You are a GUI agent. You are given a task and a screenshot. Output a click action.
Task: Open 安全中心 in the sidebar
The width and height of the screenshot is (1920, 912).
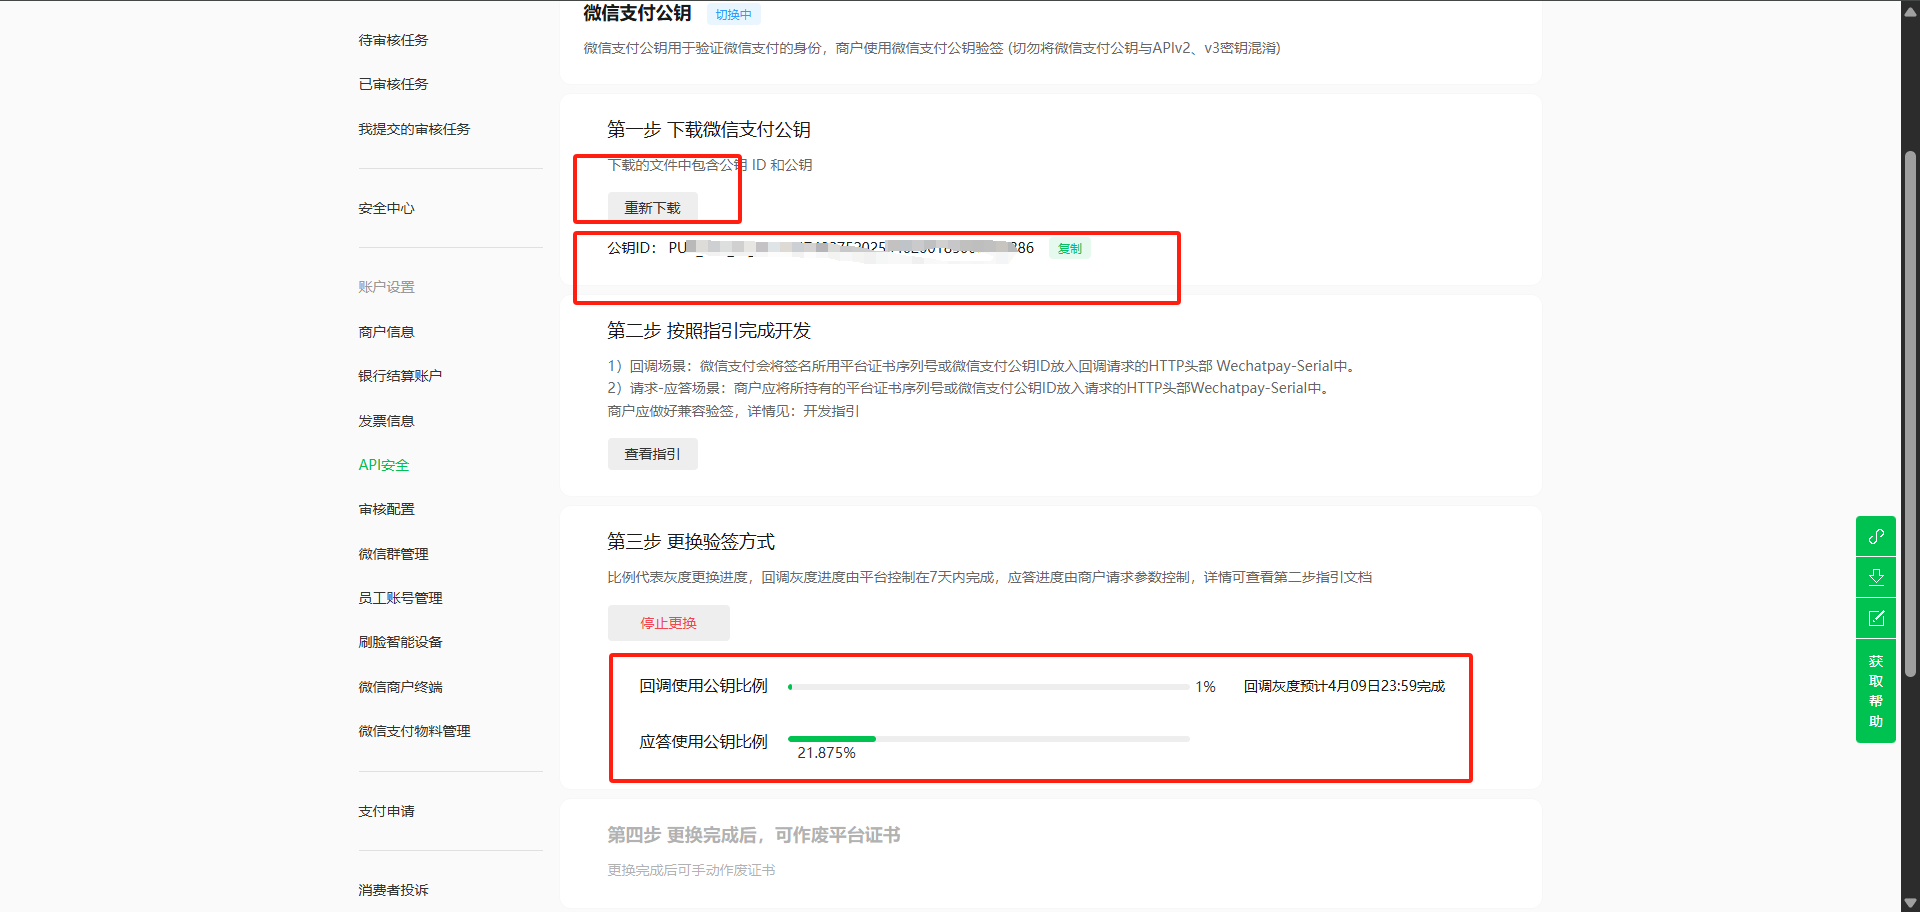coord(386,208)
